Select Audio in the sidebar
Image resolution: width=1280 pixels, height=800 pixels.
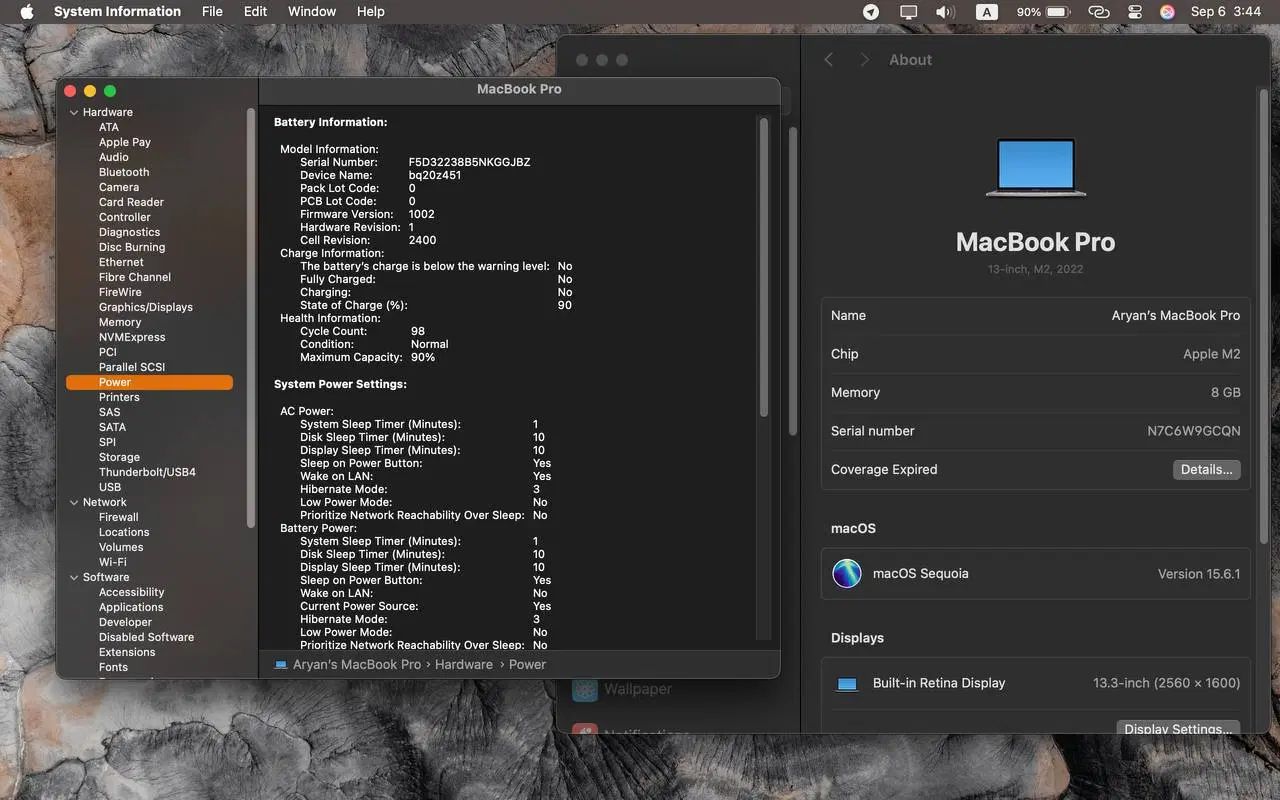click(114, 157)
